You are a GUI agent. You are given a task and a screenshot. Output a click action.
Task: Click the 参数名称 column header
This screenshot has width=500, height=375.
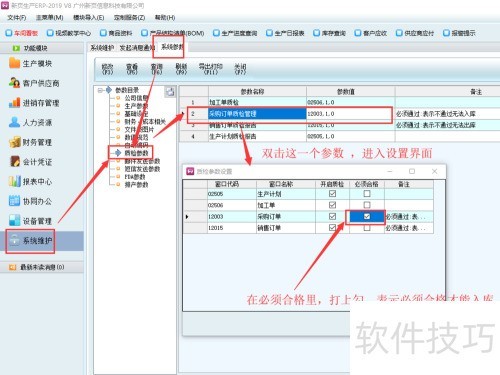(x=257, y=92)
